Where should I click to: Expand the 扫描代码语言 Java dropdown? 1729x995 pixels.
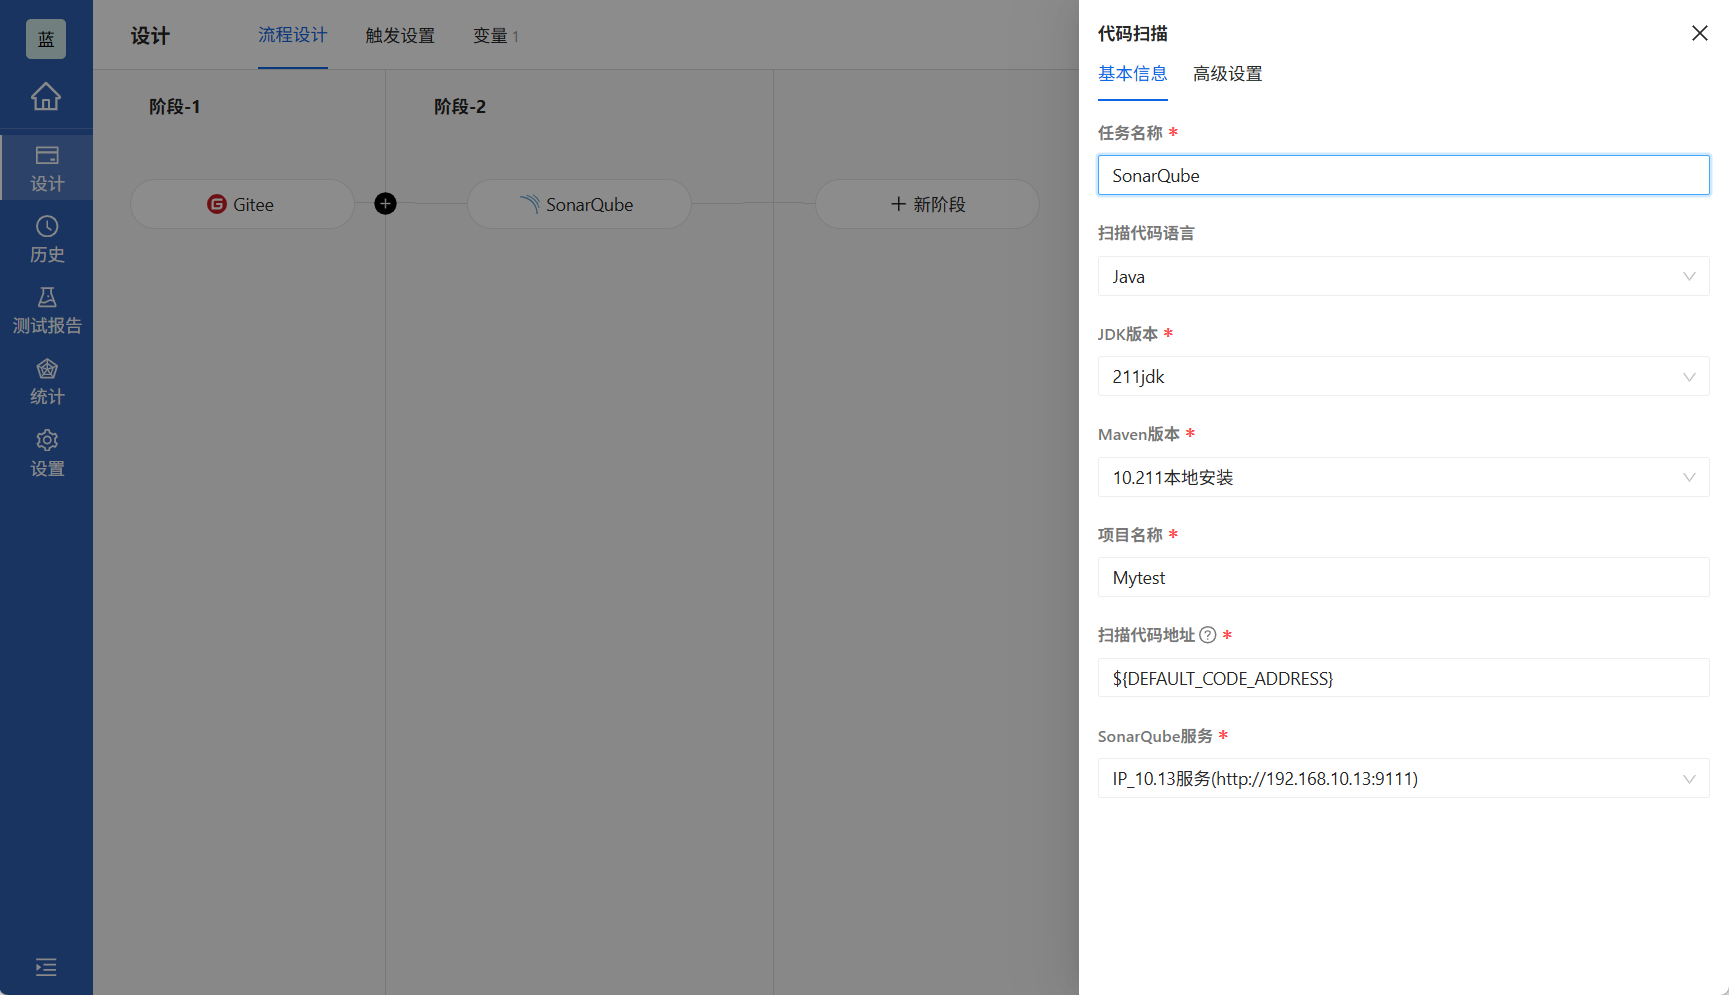[1403, 276]
